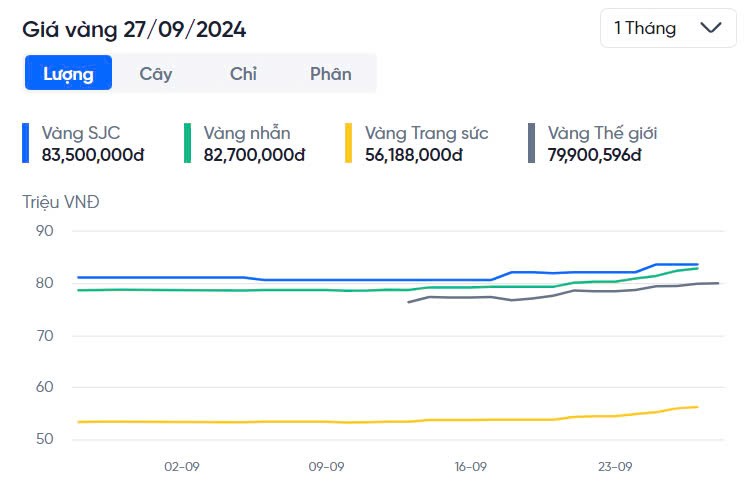
Task: Click the Giá vàng 27/09/2024 heading
Action: tap(134, 29)
